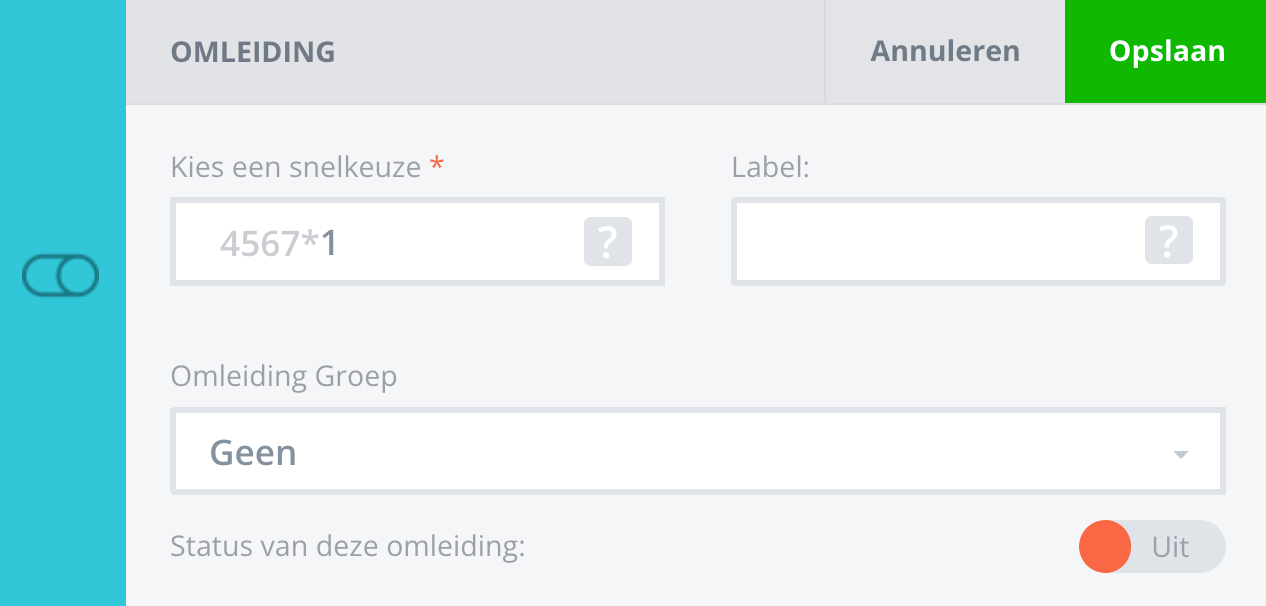Click the 'Omleiding Groep' caption

(x=284, y=376)
